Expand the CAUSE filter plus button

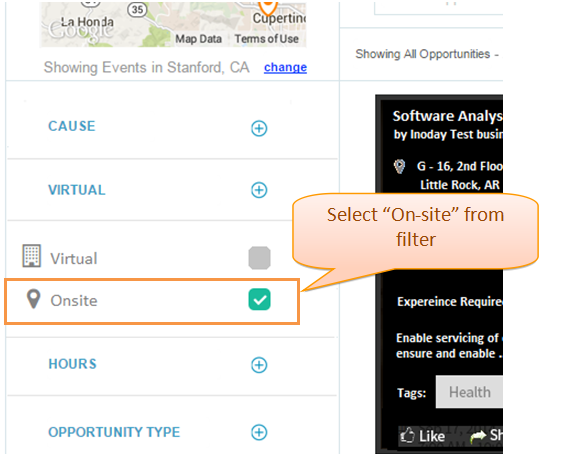259,128
